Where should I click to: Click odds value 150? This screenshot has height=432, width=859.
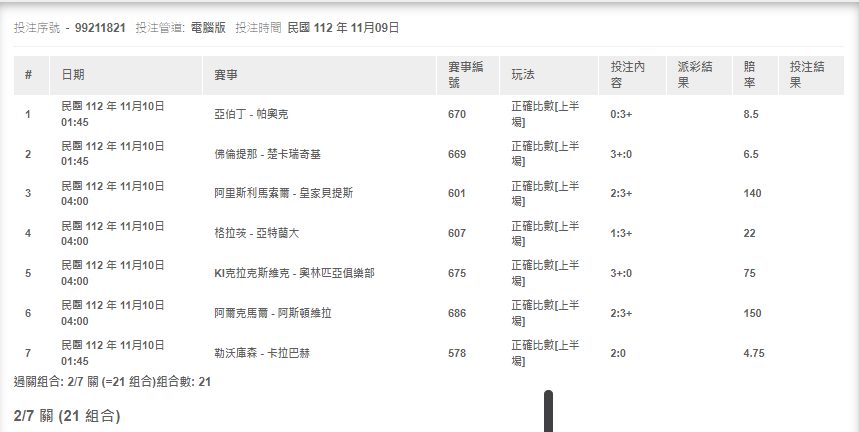753,313
